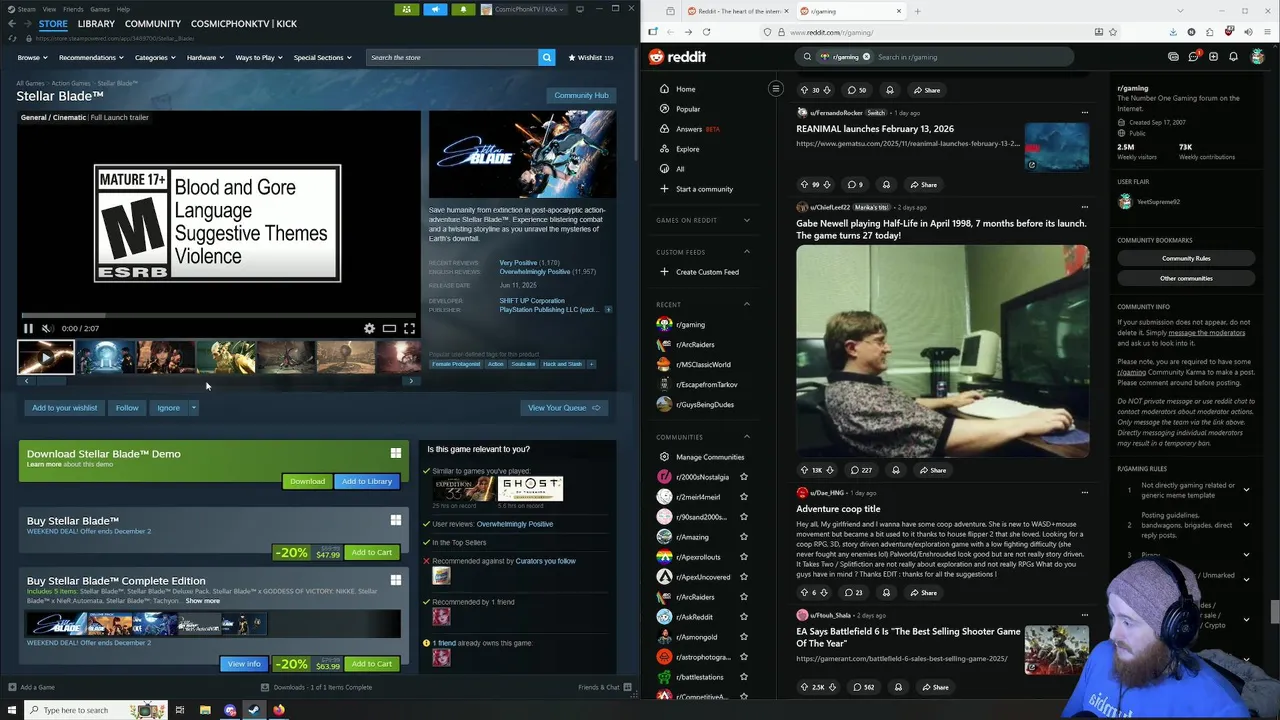Click the Steam store search magnifier button
This screenshot has height=720, width=1280.
tap(547, 57)
